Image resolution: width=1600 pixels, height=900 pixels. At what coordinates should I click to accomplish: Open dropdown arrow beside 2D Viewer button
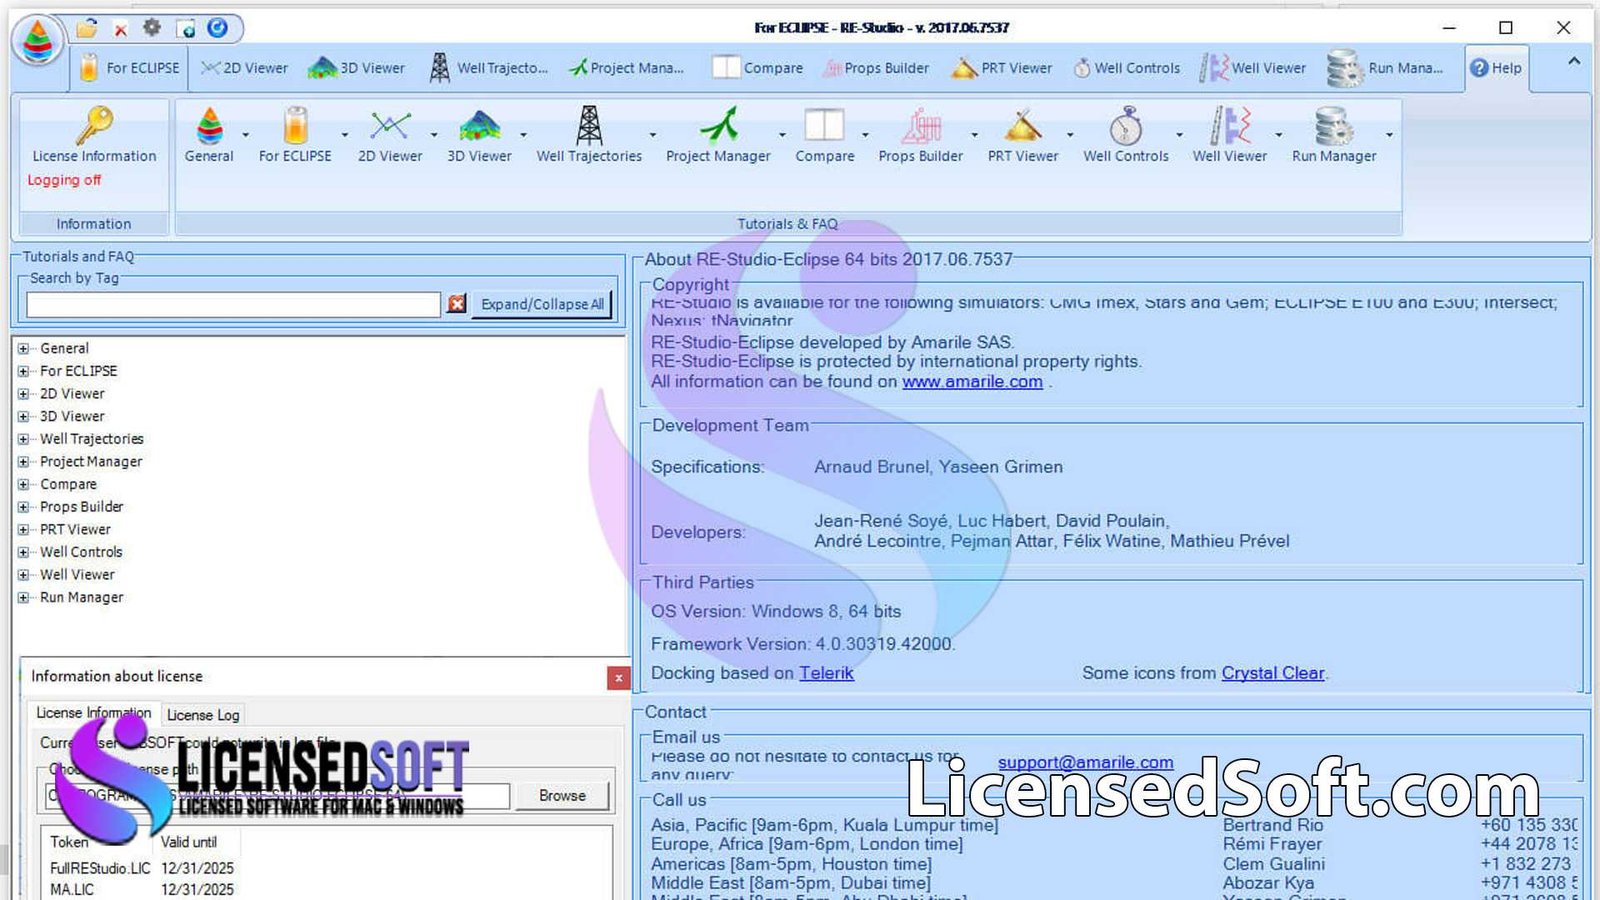coord(434,135)
